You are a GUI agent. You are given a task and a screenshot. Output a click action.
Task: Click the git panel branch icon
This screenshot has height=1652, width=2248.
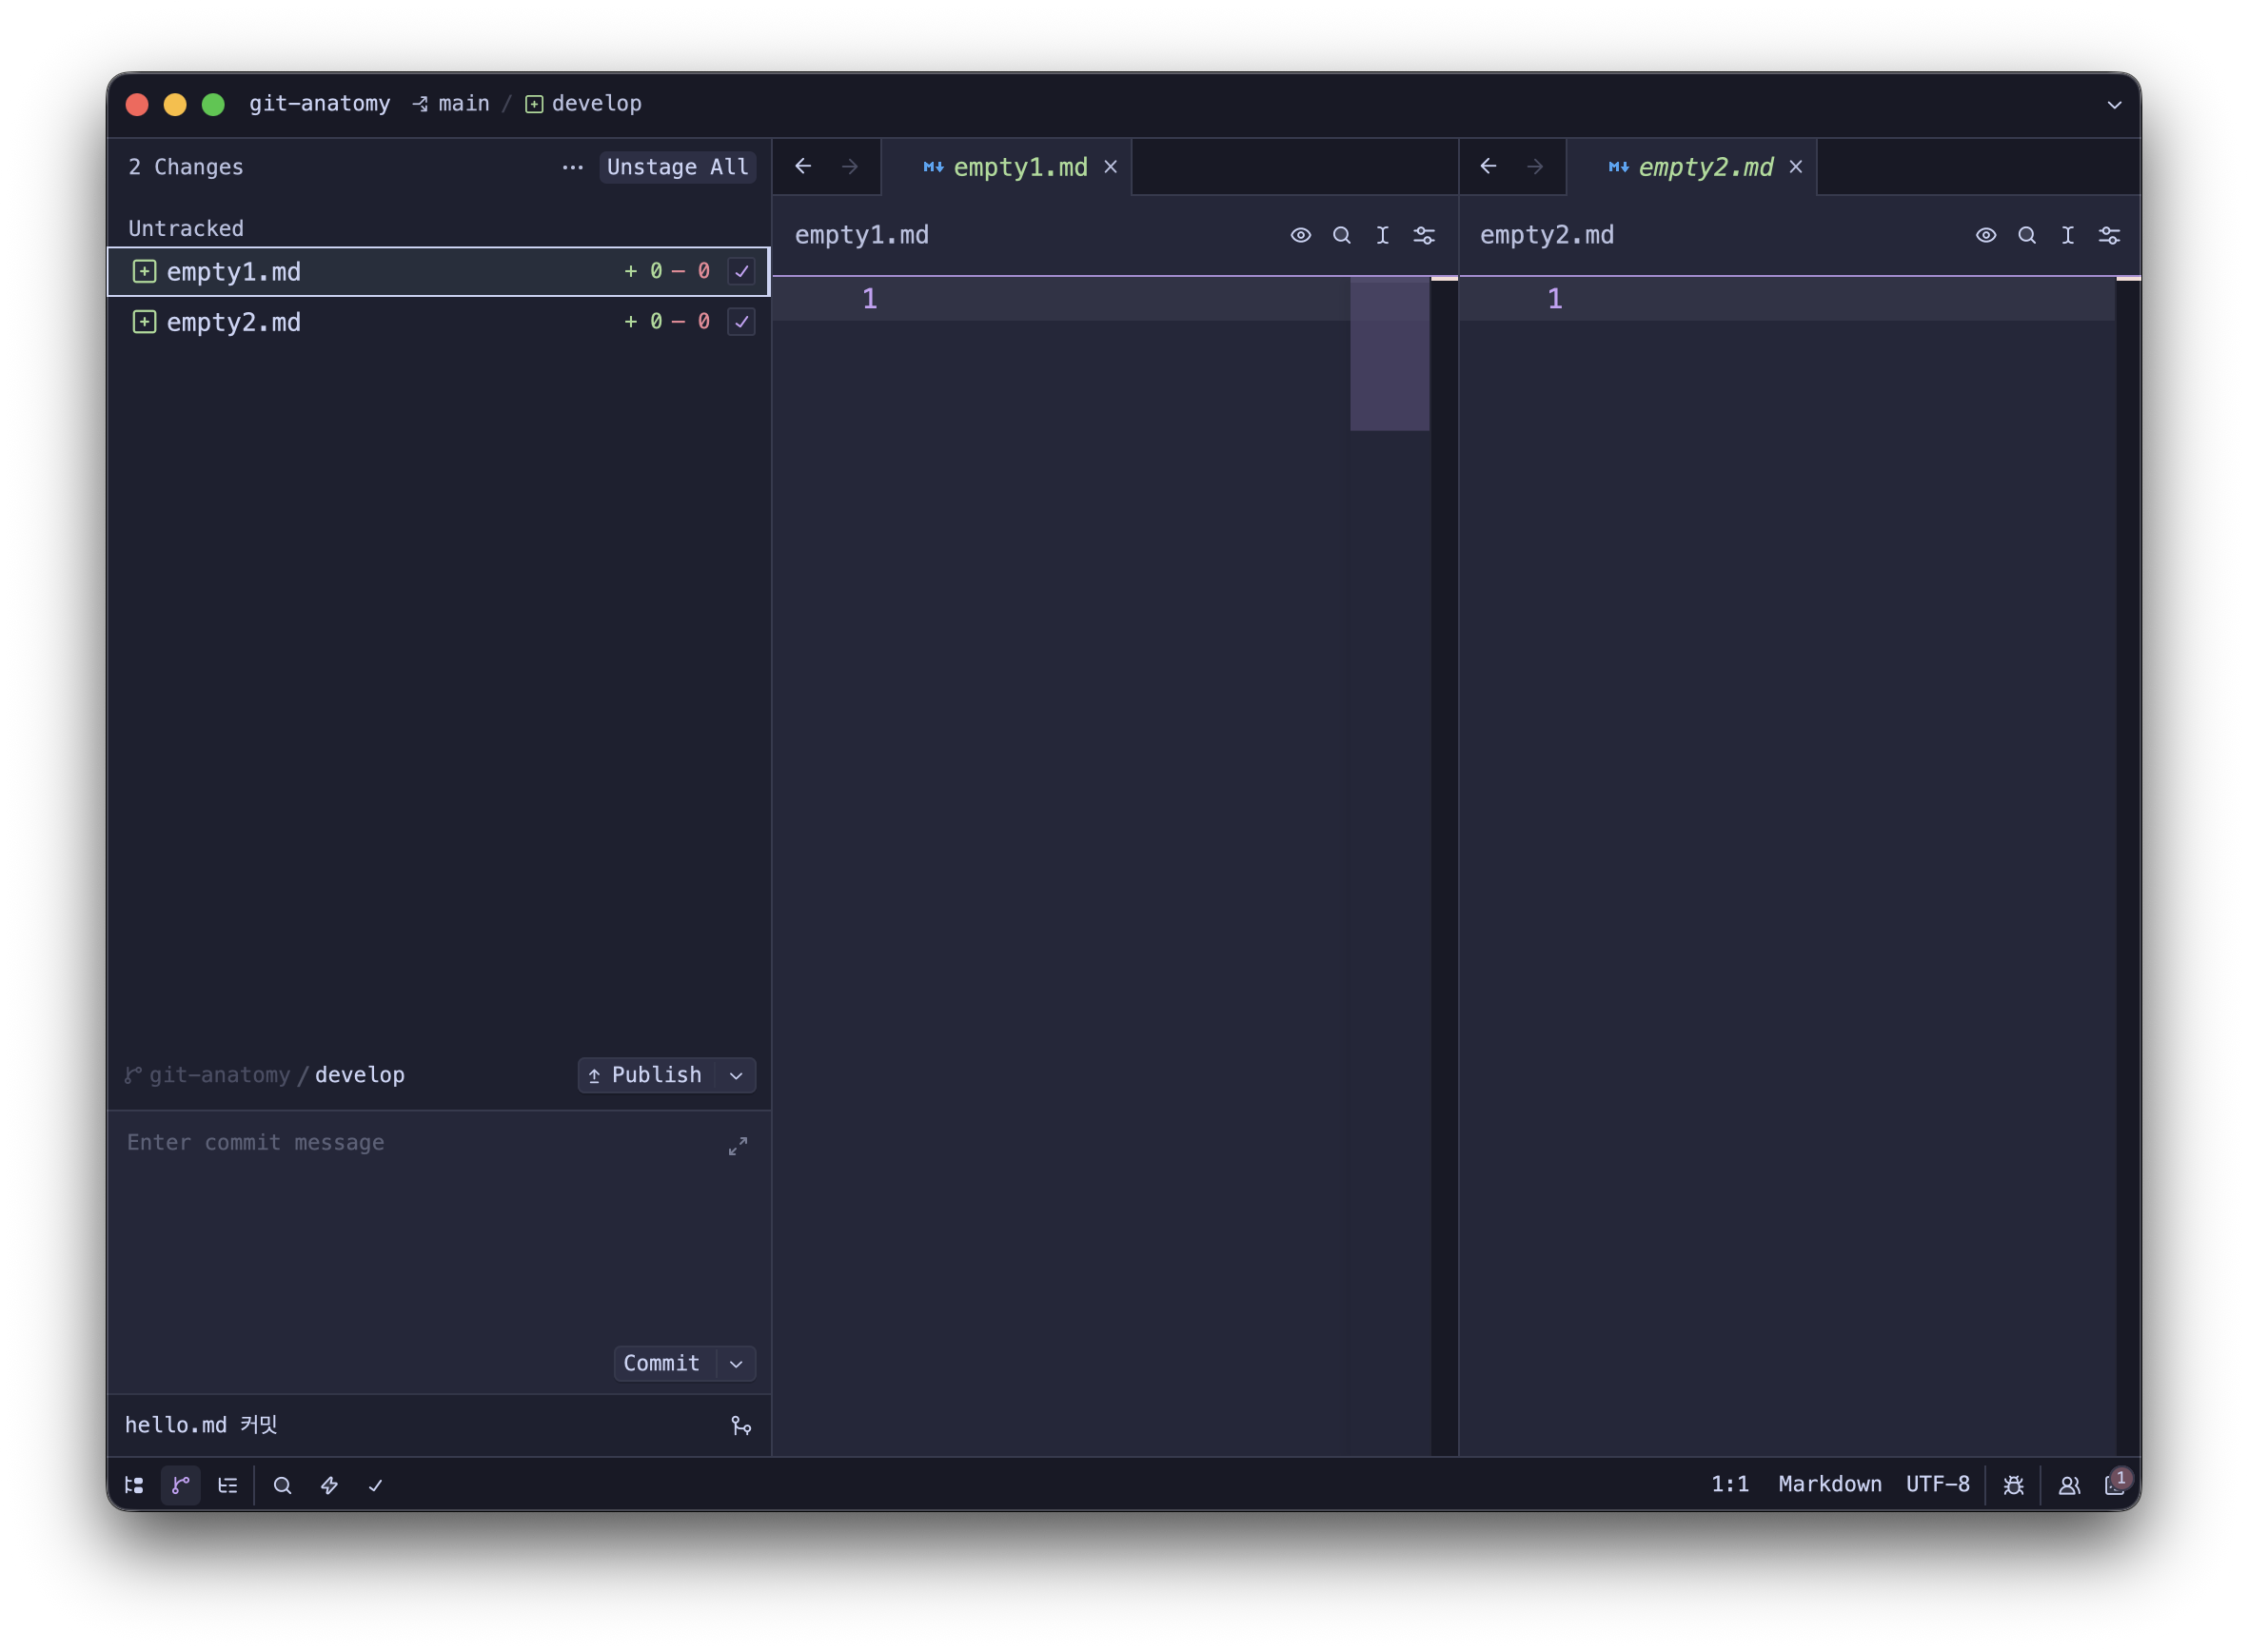pyautogui.click(x=181, y=1485)
